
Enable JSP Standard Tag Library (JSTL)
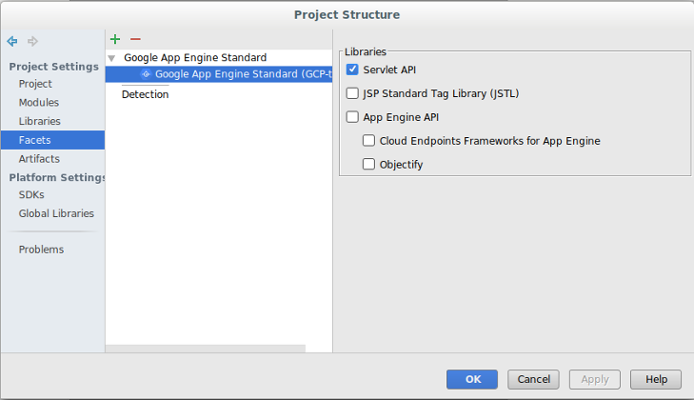tap(352, 94)
